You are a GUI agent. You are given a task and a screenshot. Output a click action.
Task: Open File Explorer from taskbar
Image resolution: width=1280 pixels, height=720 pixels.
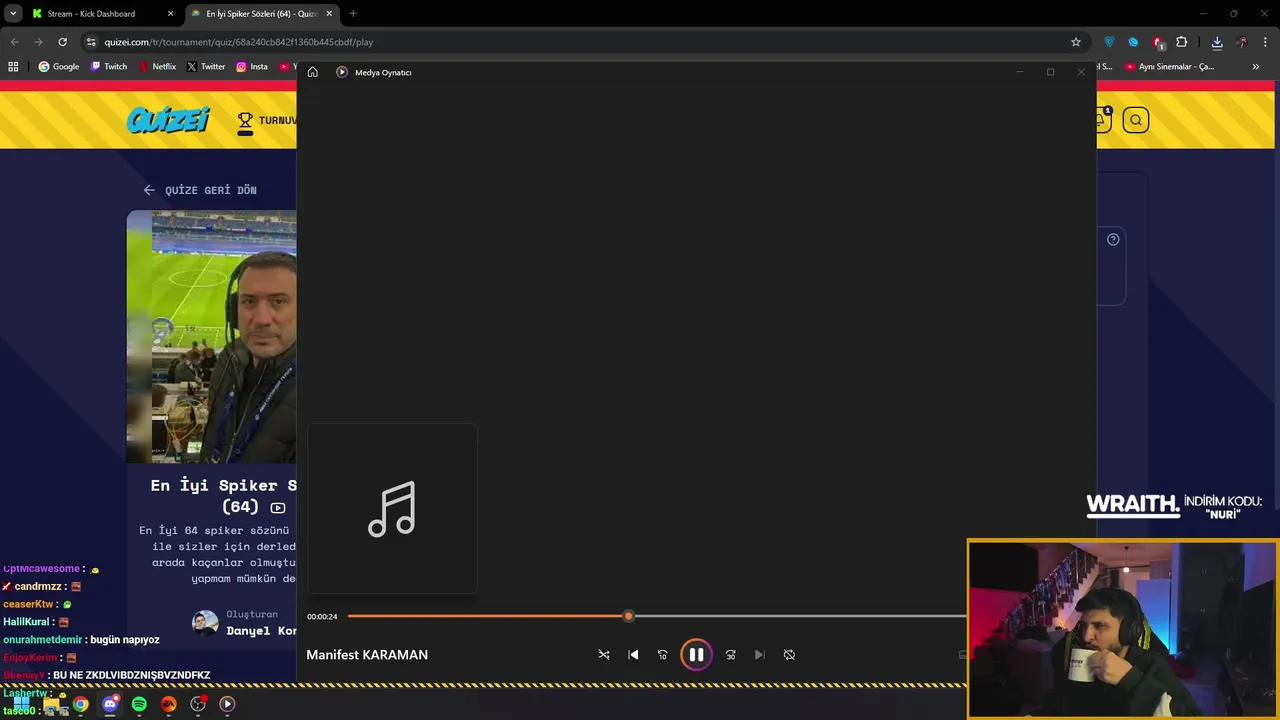pyautogui.click(x=51, y=704)
